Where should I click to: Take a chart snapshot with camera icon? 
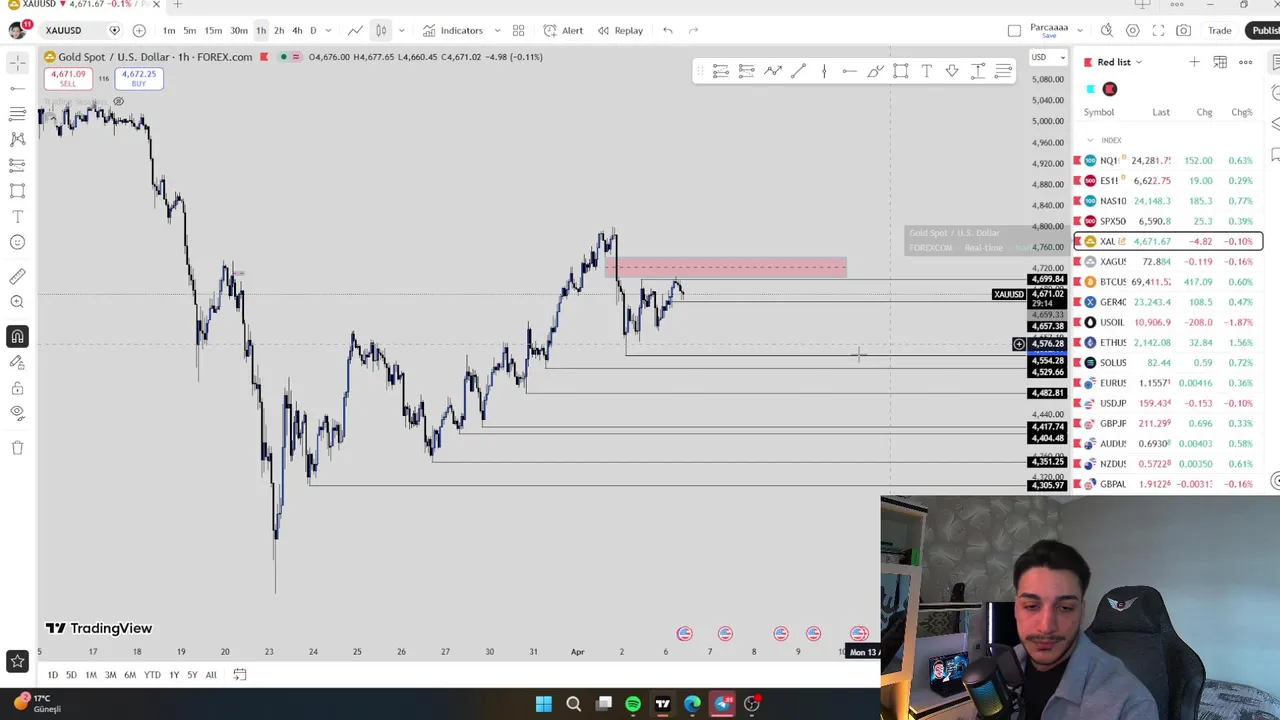click(x=1183, y=30)
